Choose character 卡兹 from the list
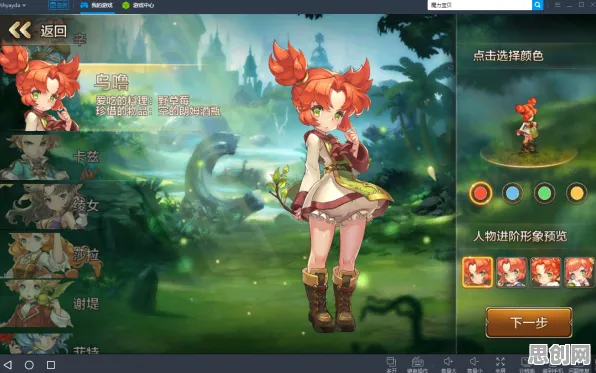The height and width of the screenshot is (373, 596). tap(49, 157)
